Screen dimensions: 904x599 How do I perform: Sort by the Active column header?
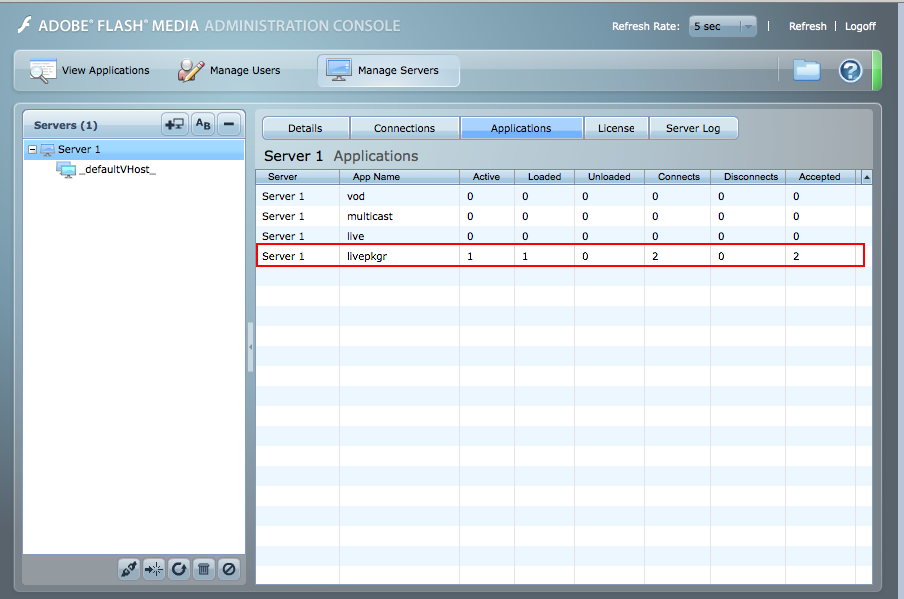coord(487,177)
